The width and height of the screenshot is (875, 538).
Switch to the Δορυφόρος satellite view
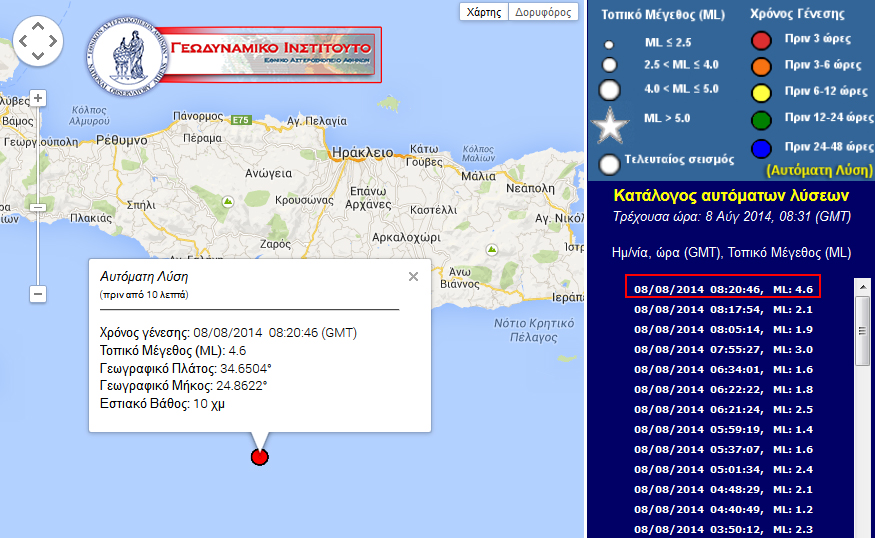[542, 12]
